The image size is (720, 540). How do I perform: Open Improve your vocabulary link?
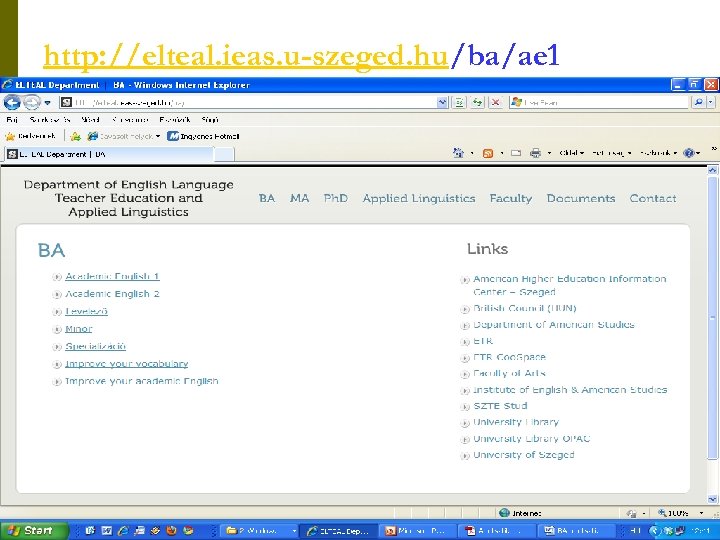tap(127, 364)
